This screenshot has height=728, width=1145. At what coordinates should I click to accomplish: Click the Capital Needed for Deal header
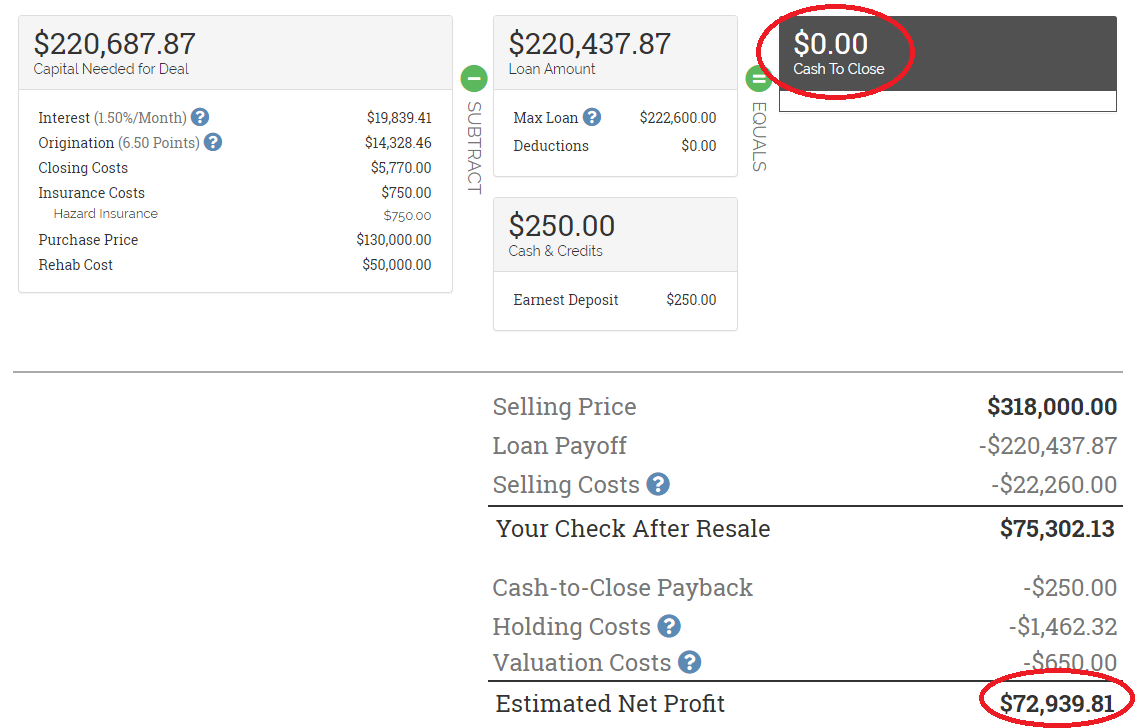pos(235,54)
